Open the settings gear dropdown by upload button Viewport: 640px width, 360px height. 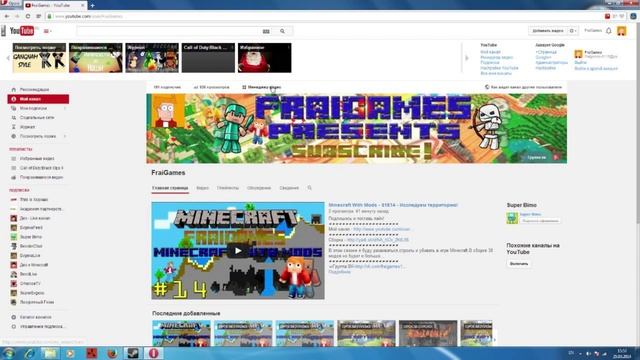tap(573, 31)
